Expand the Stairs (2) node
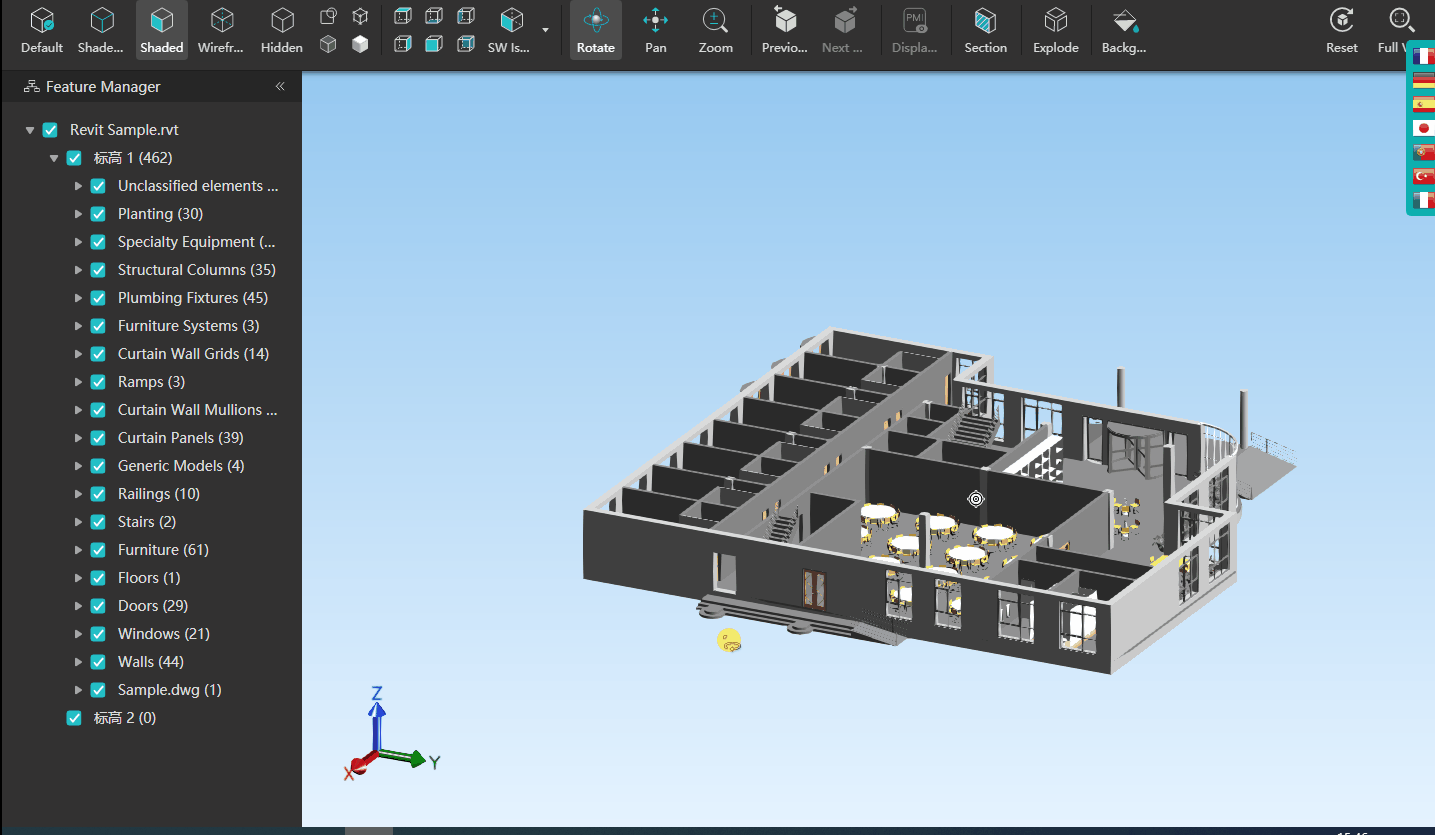Viewport: 1435px width, 835px height. click(78, 522)
